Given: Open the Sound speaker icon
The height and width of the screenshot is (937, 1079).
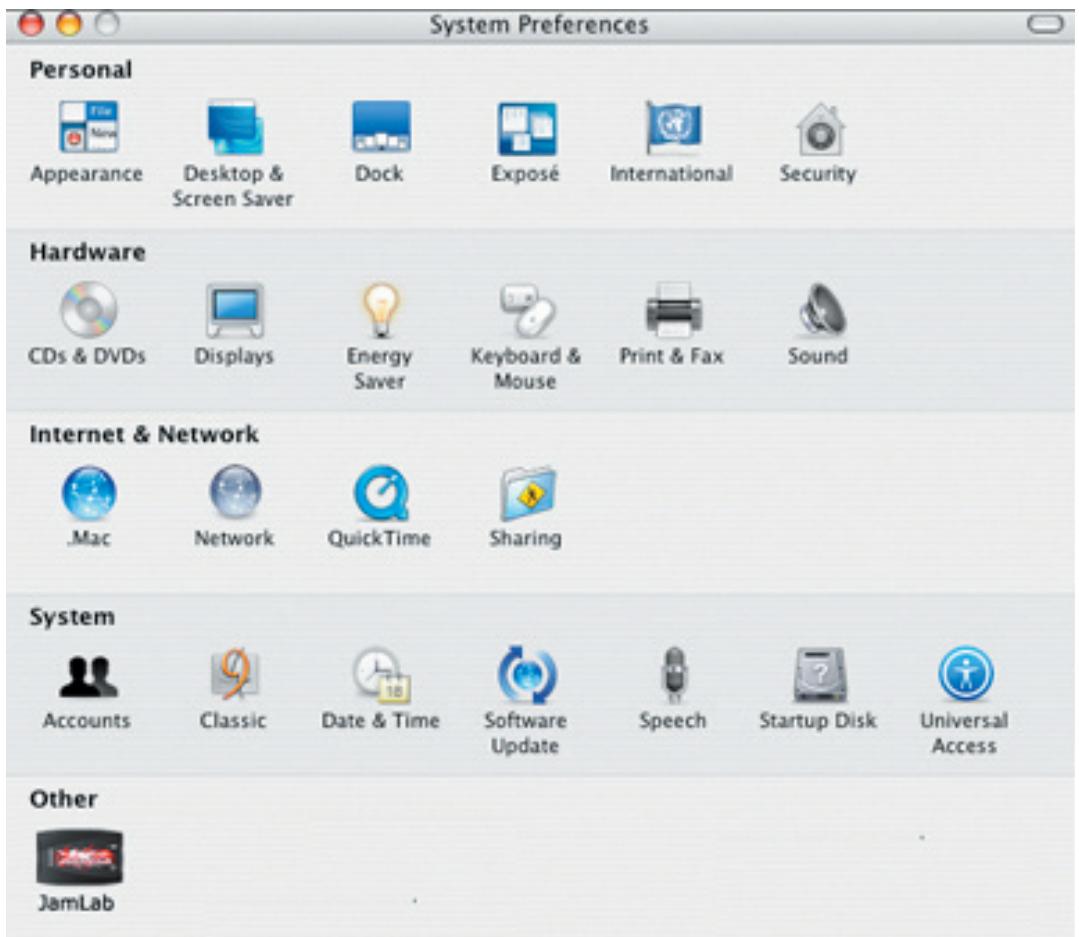Looking at the screenshot, I should coord(822,310).
